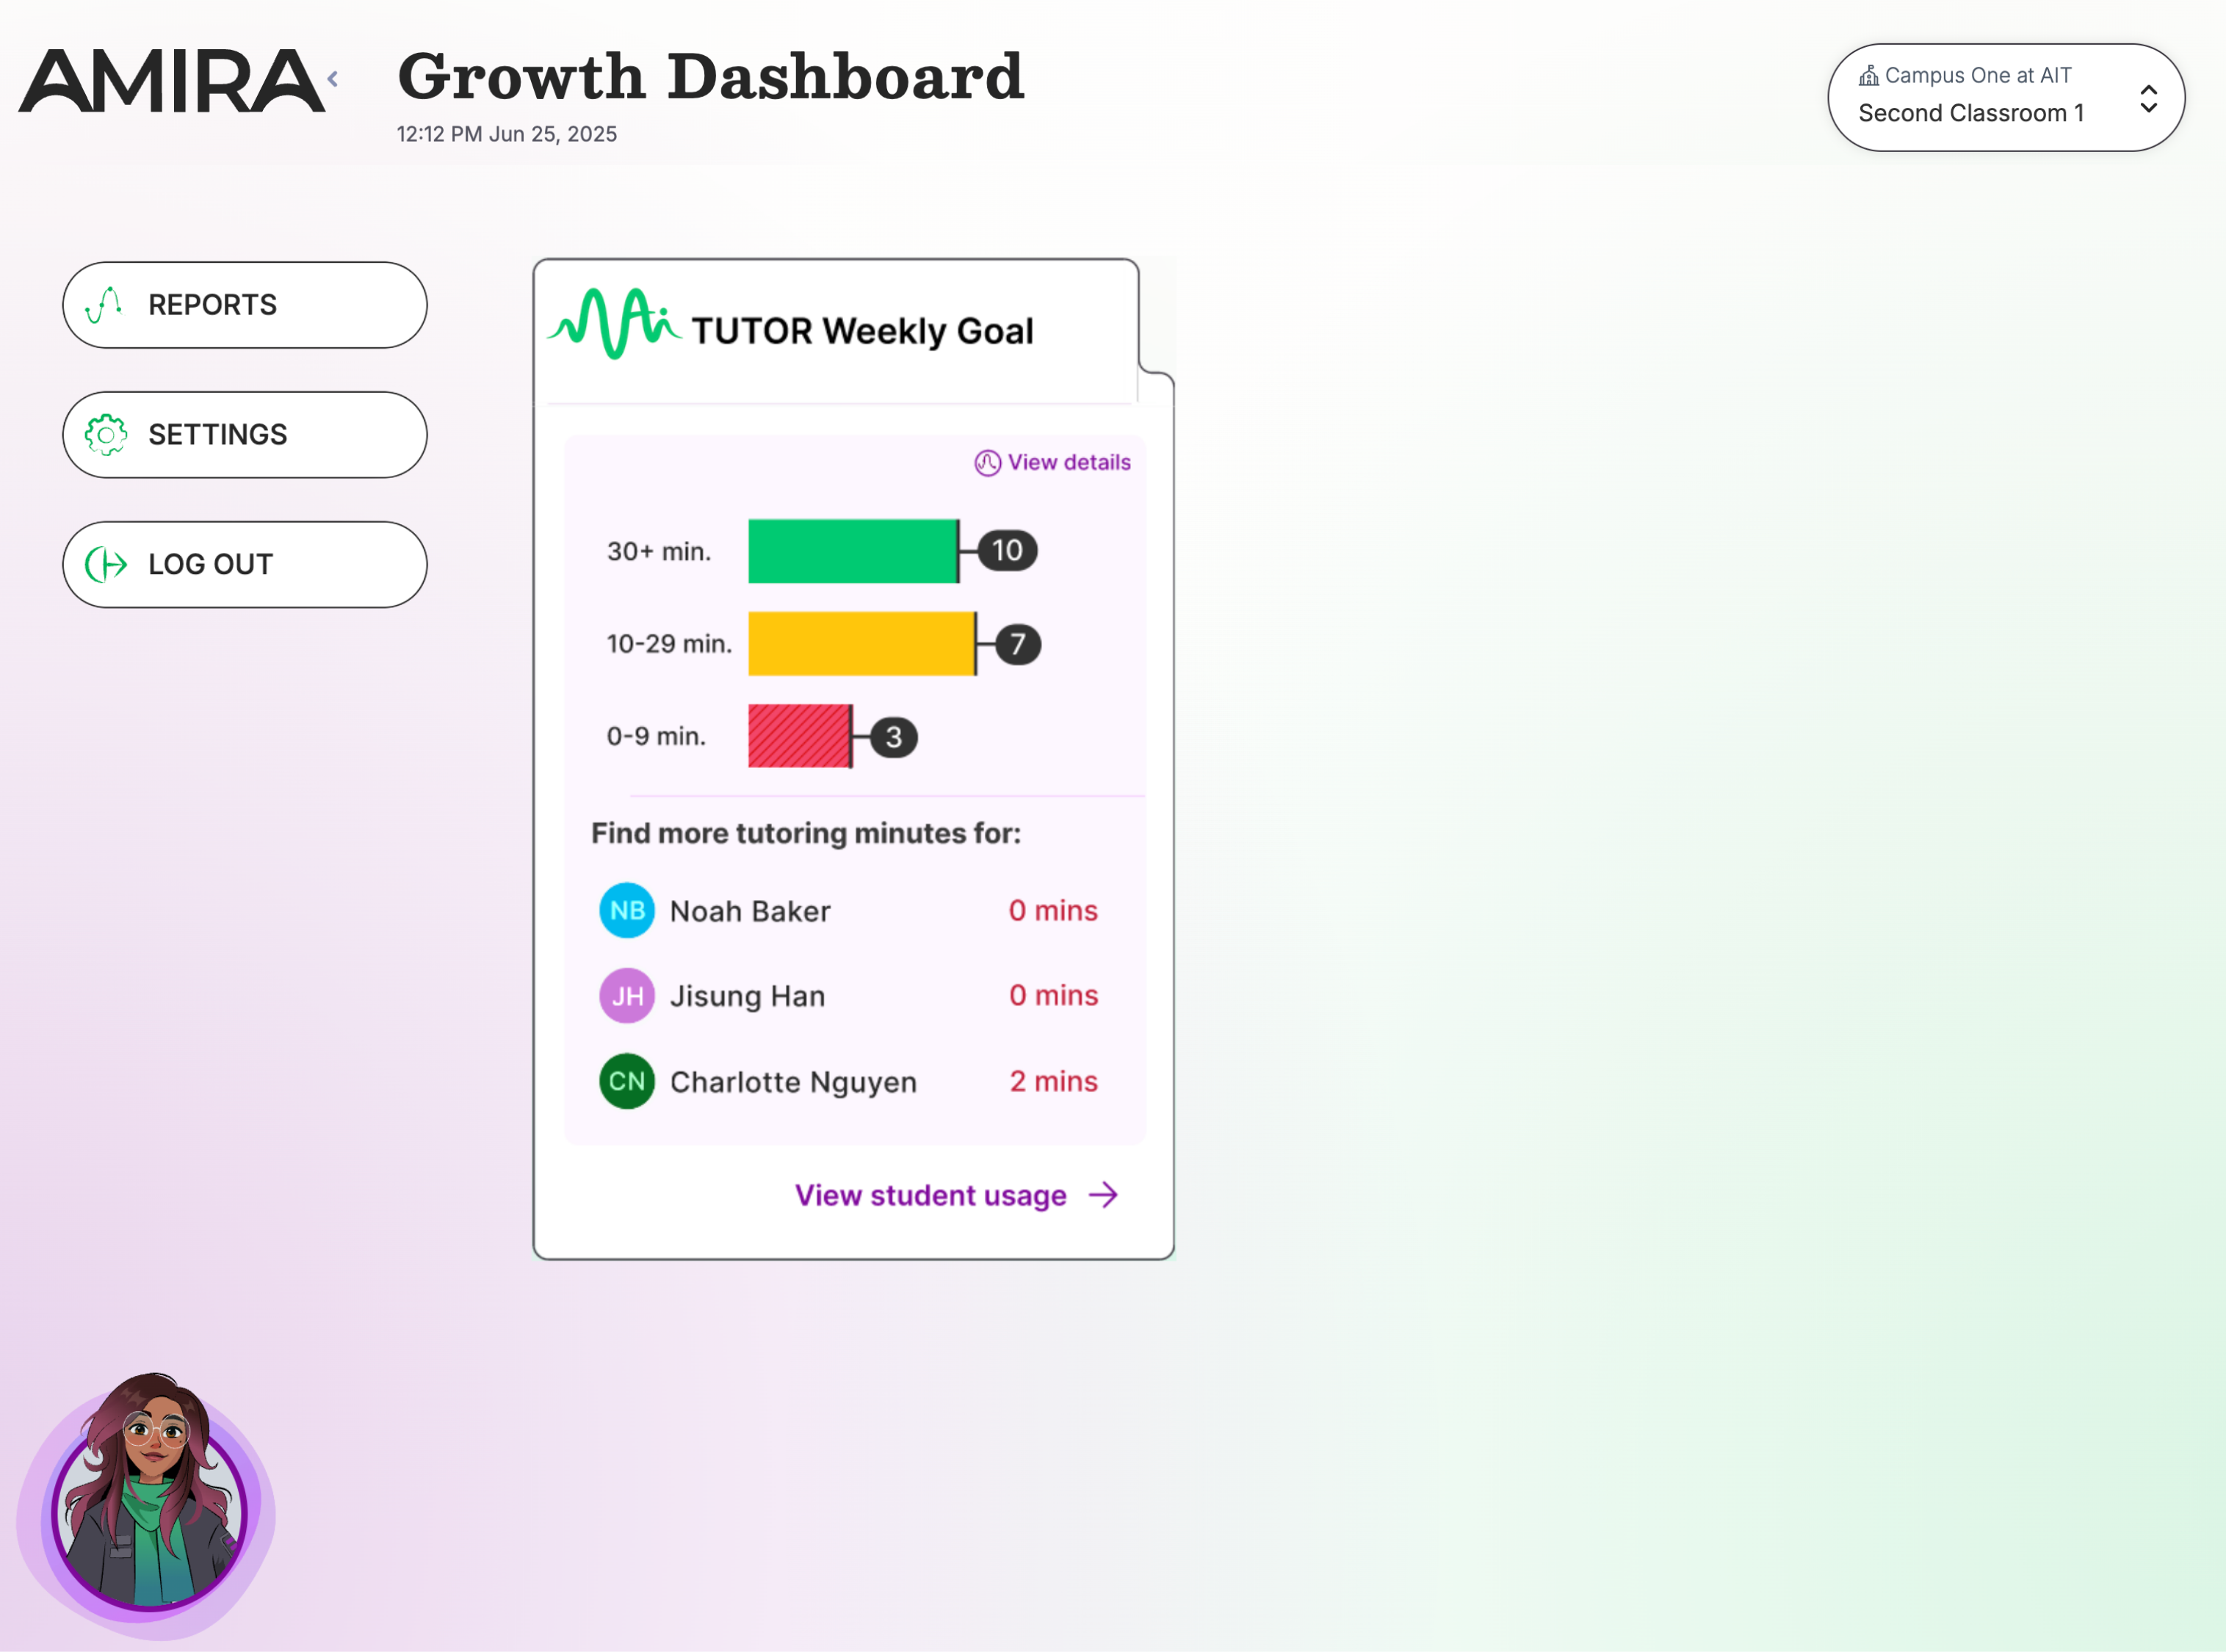This screenshot has height=1652, width=2226.
Task: Click Noah Baker's NB avatar
Action: tap(627, 910)
